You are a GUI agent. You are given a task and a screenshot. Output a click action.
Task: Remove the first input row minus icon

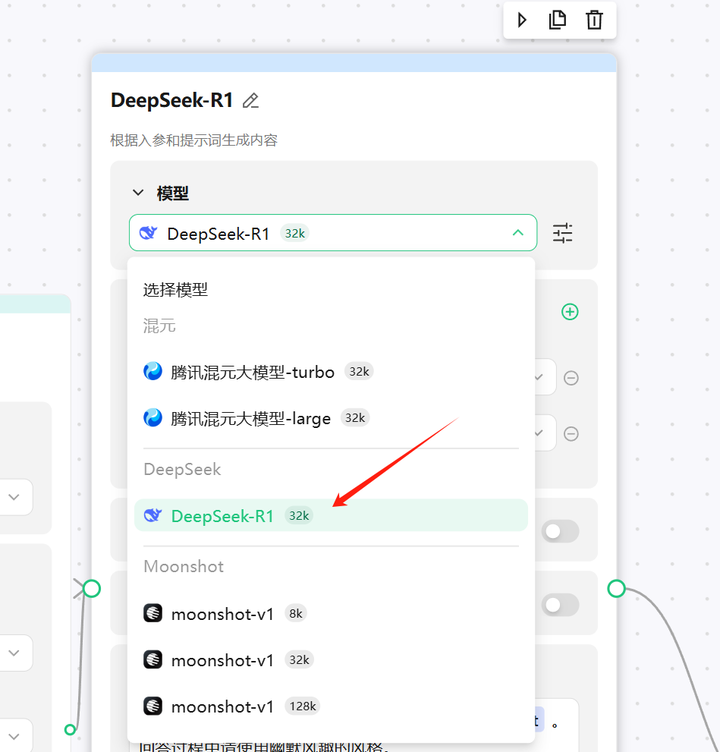[x=571, y=378]
